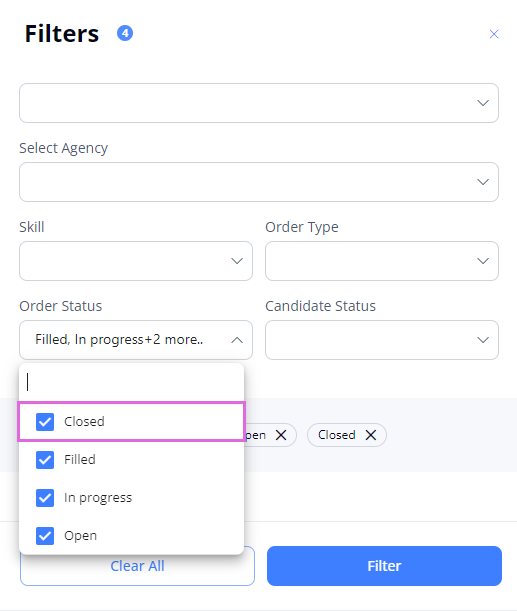The height and width of the screenshot is (611, 517).
Task: Open the Skill dropdown
Action: click(x=136, y=261)
